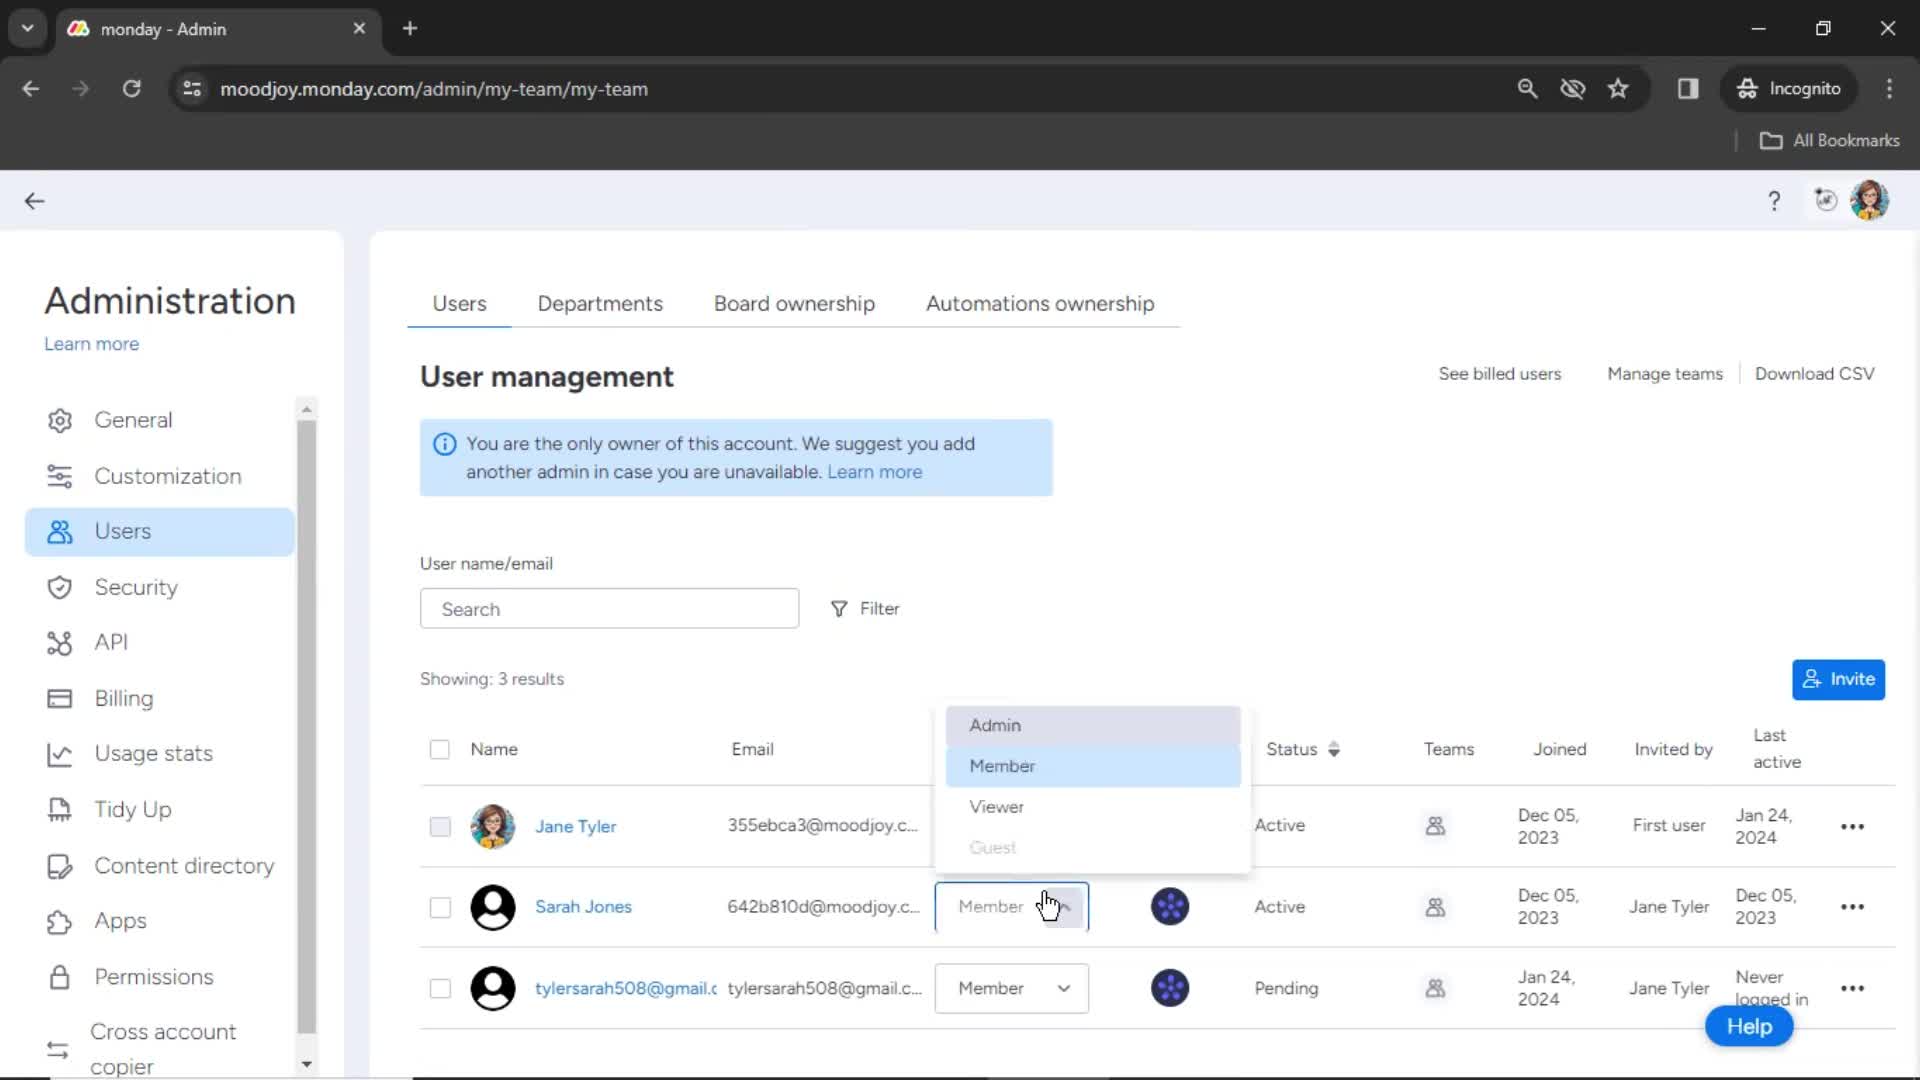1920x1080 pixels.
Task: Check the tylersarah508 row checkbox
Action: pyautogui.click(x=440, y=988)
